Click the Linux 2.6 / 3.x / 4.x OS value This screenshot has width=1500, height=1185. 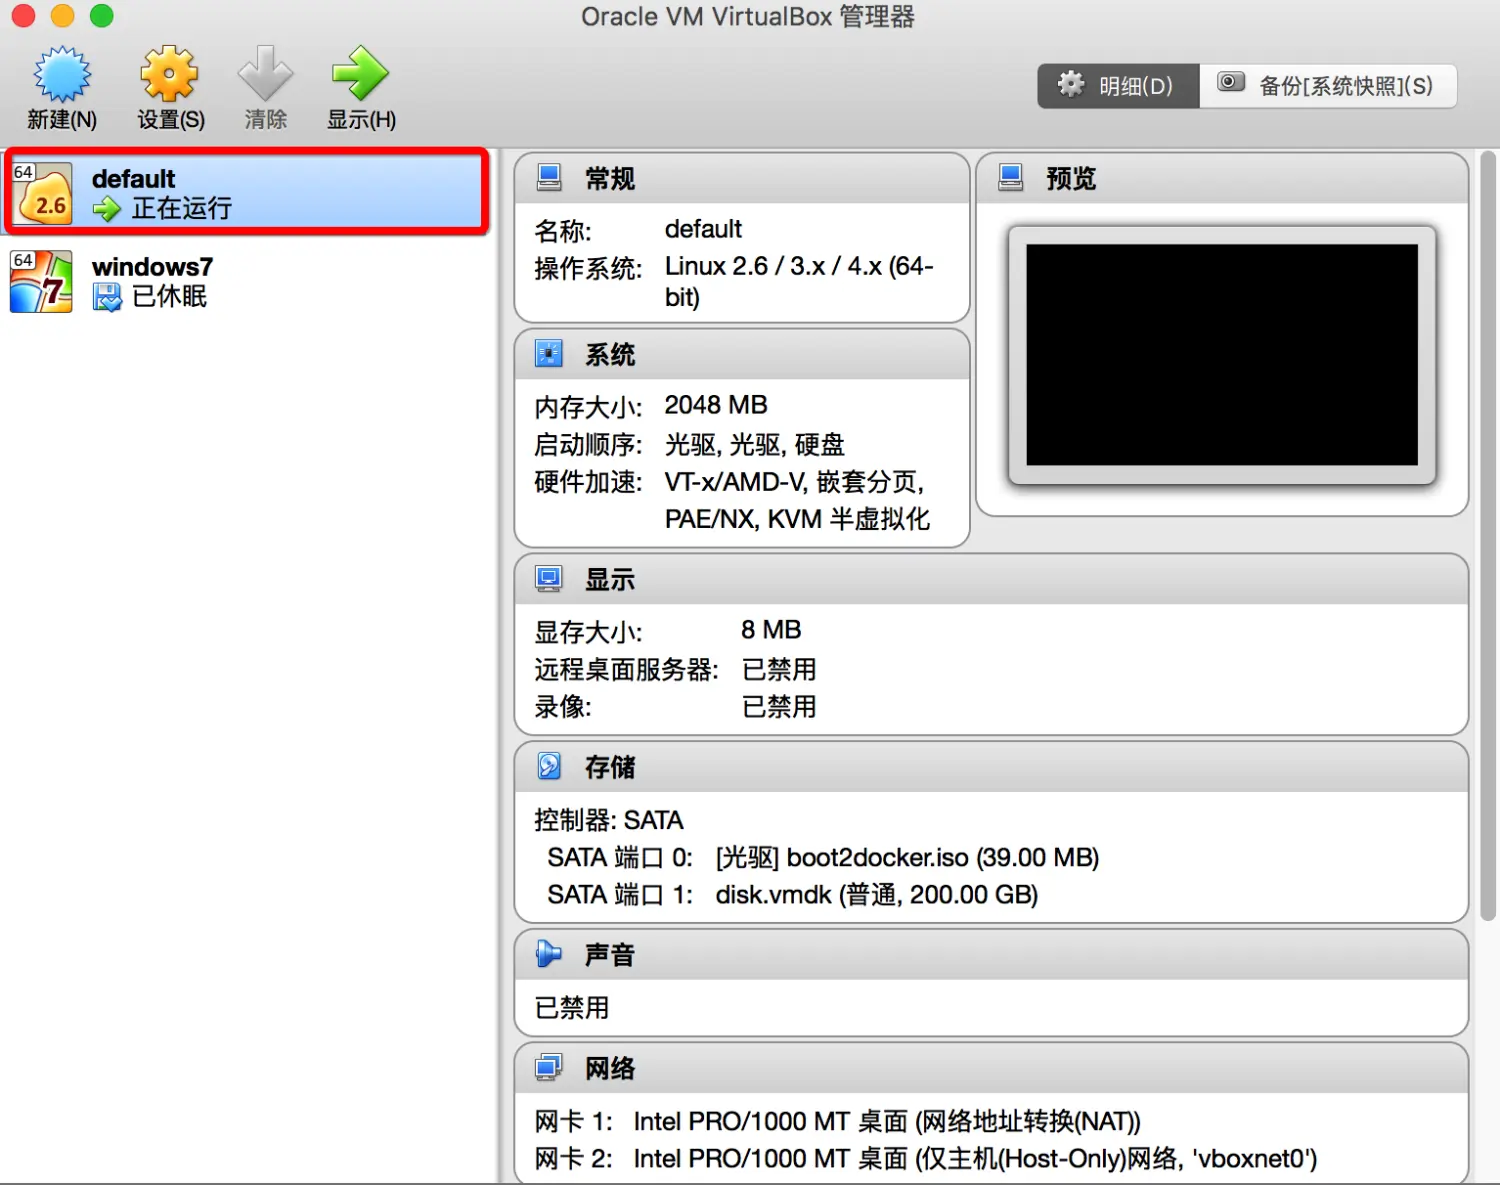pos(799,281)
